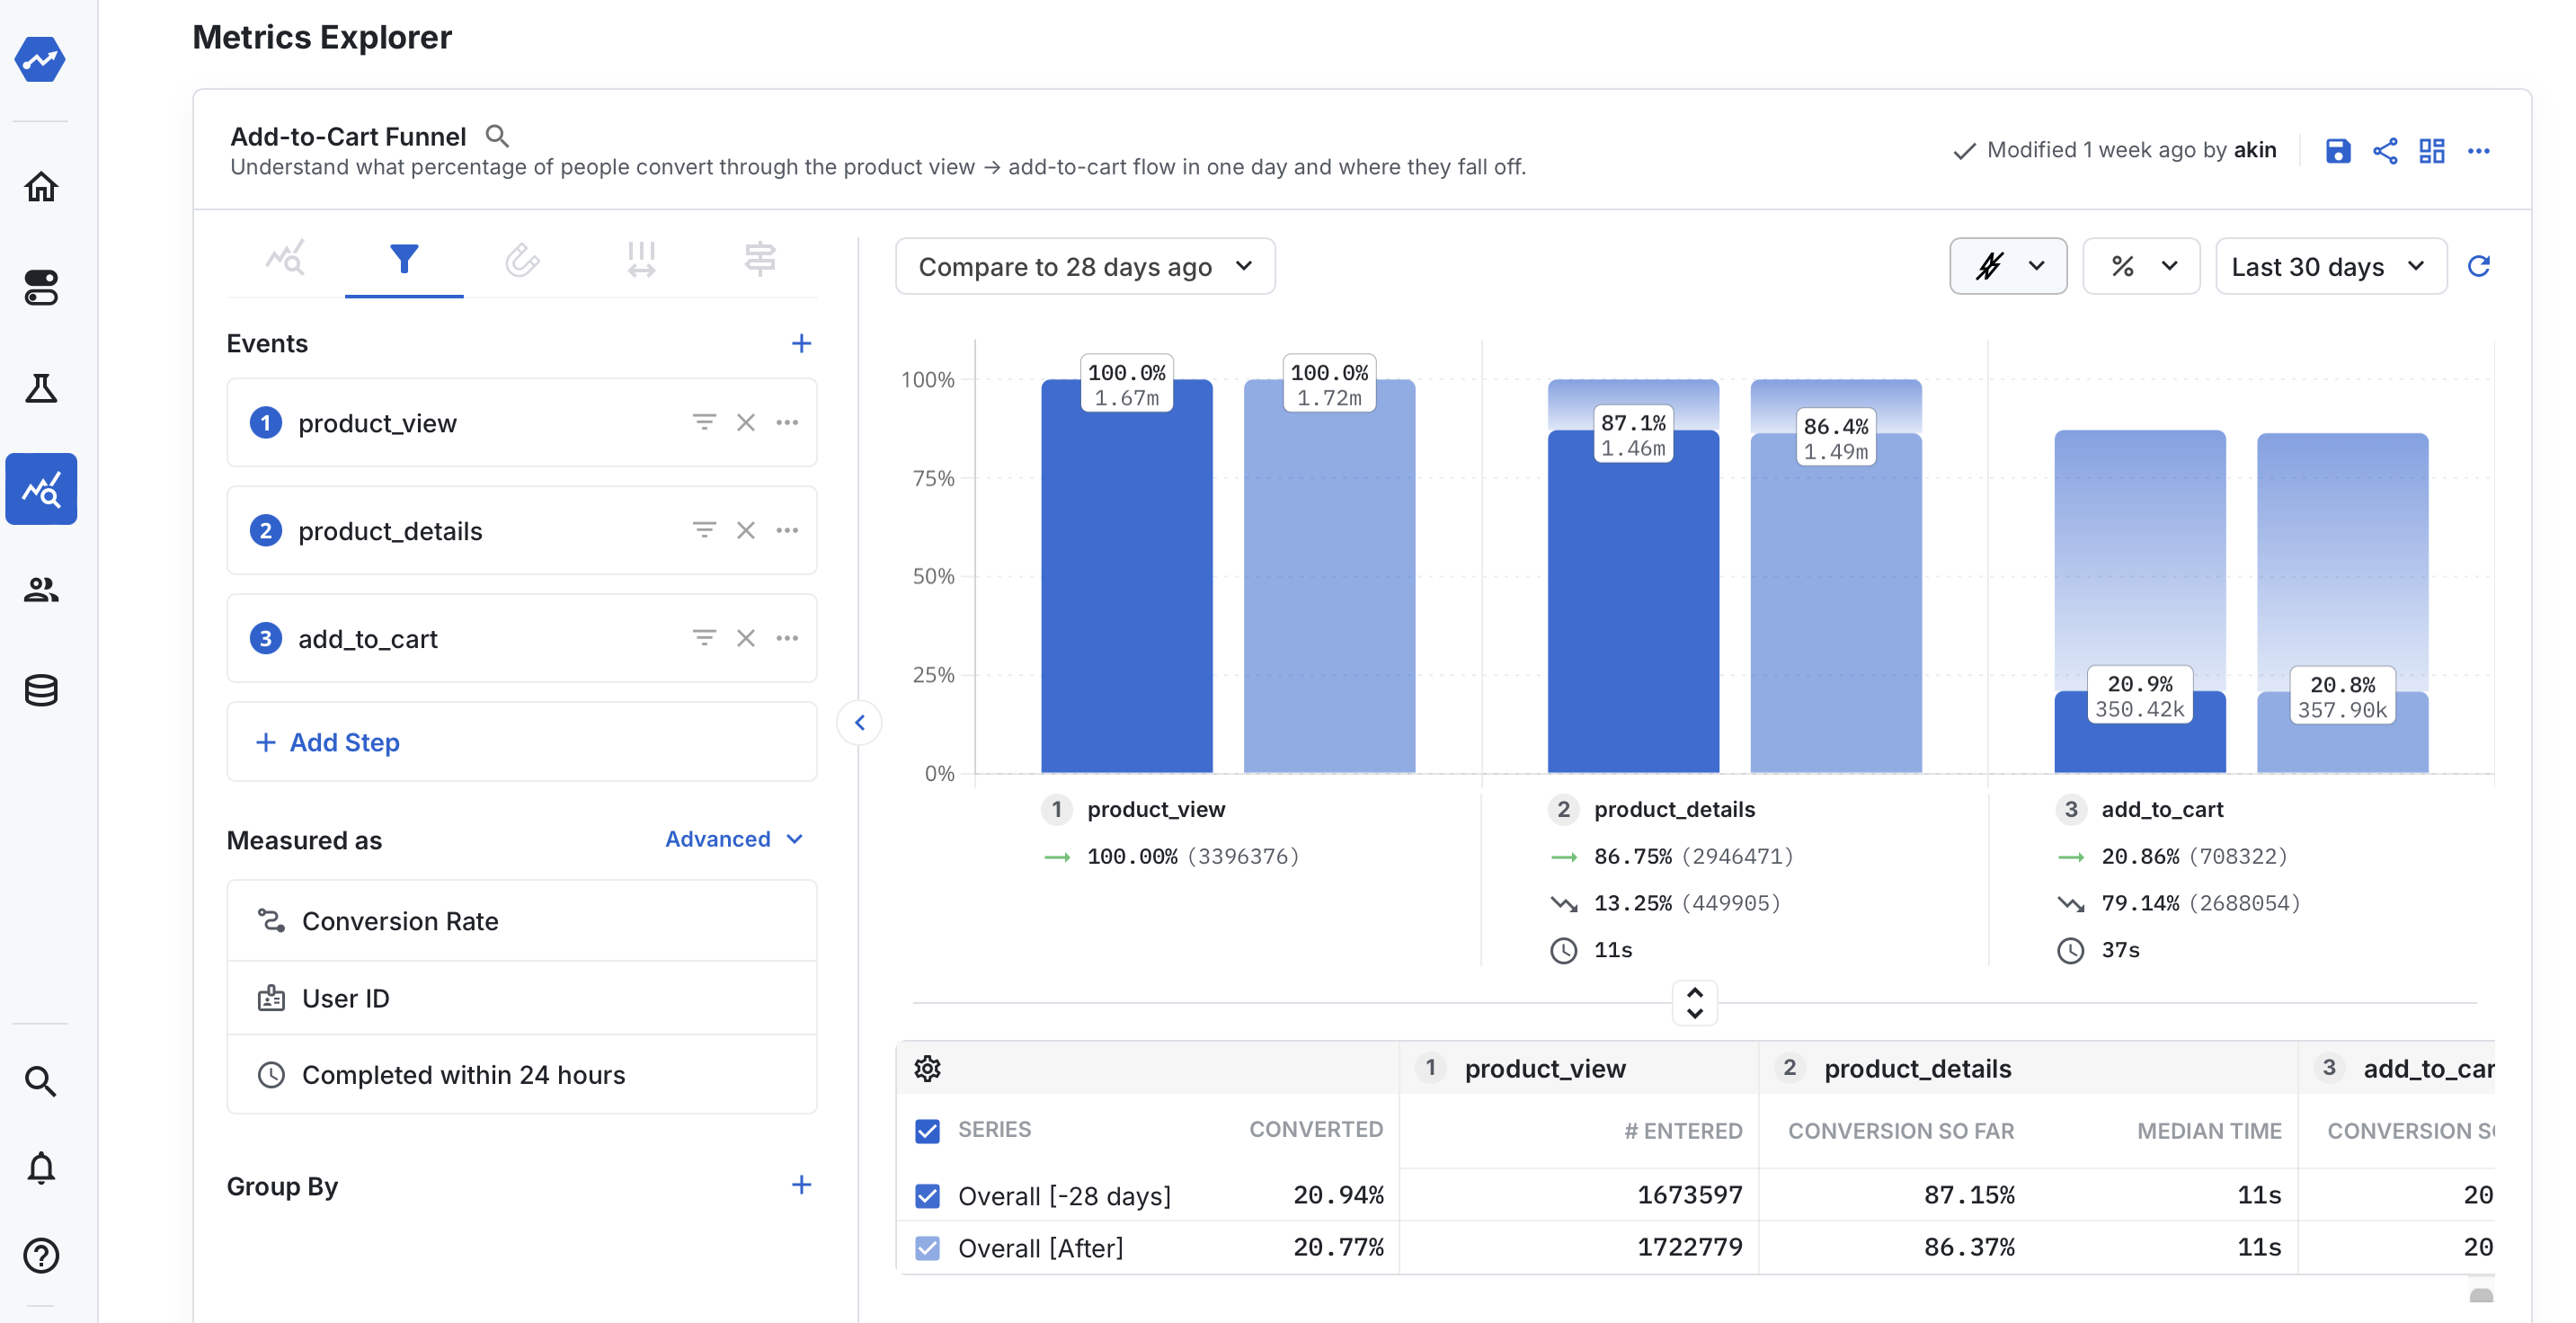The image size is (2576, 1323).
Task: Add a Group By with plus icon
Action: click(x=801, y=1185)
